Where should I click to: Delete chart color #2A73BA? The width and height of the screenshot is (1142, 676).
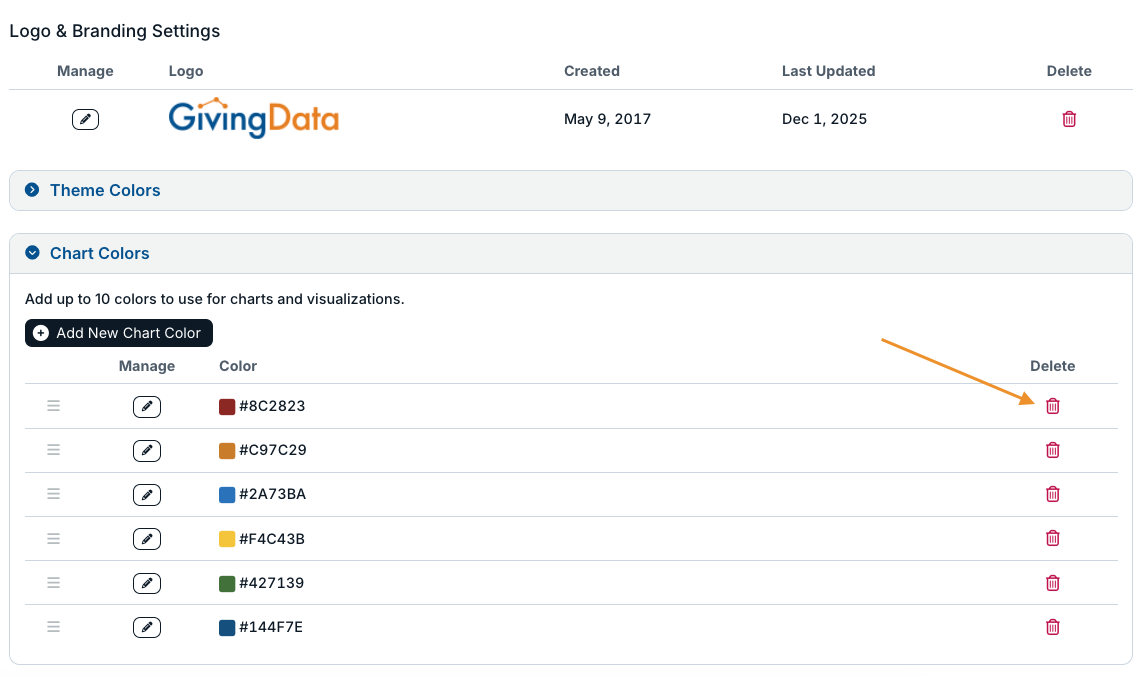[x=1052, y=495]
